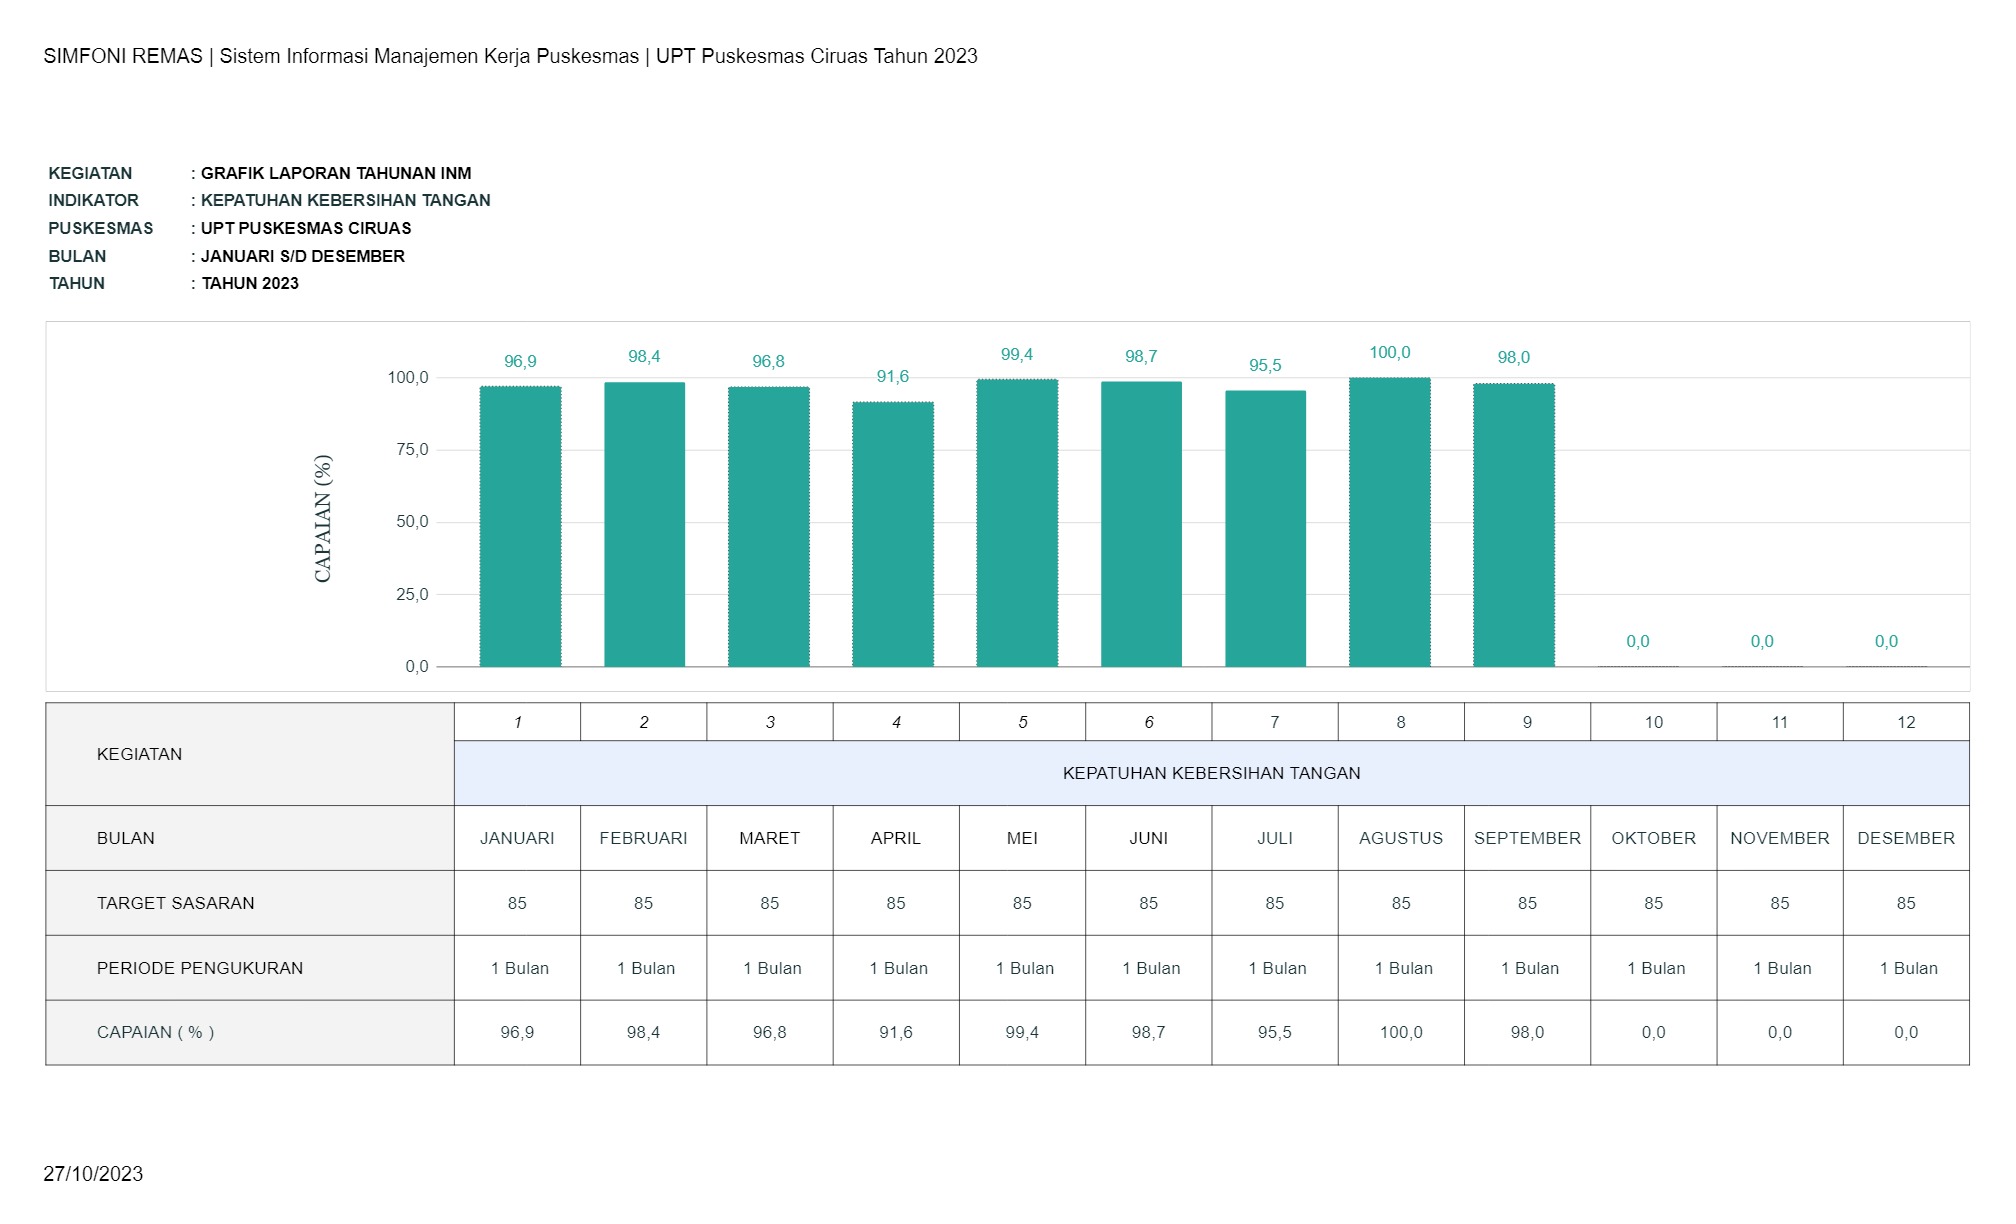Click the Januari bar in chart
This screenshot has height=1224, width=2016.
[x=520, y=527]
